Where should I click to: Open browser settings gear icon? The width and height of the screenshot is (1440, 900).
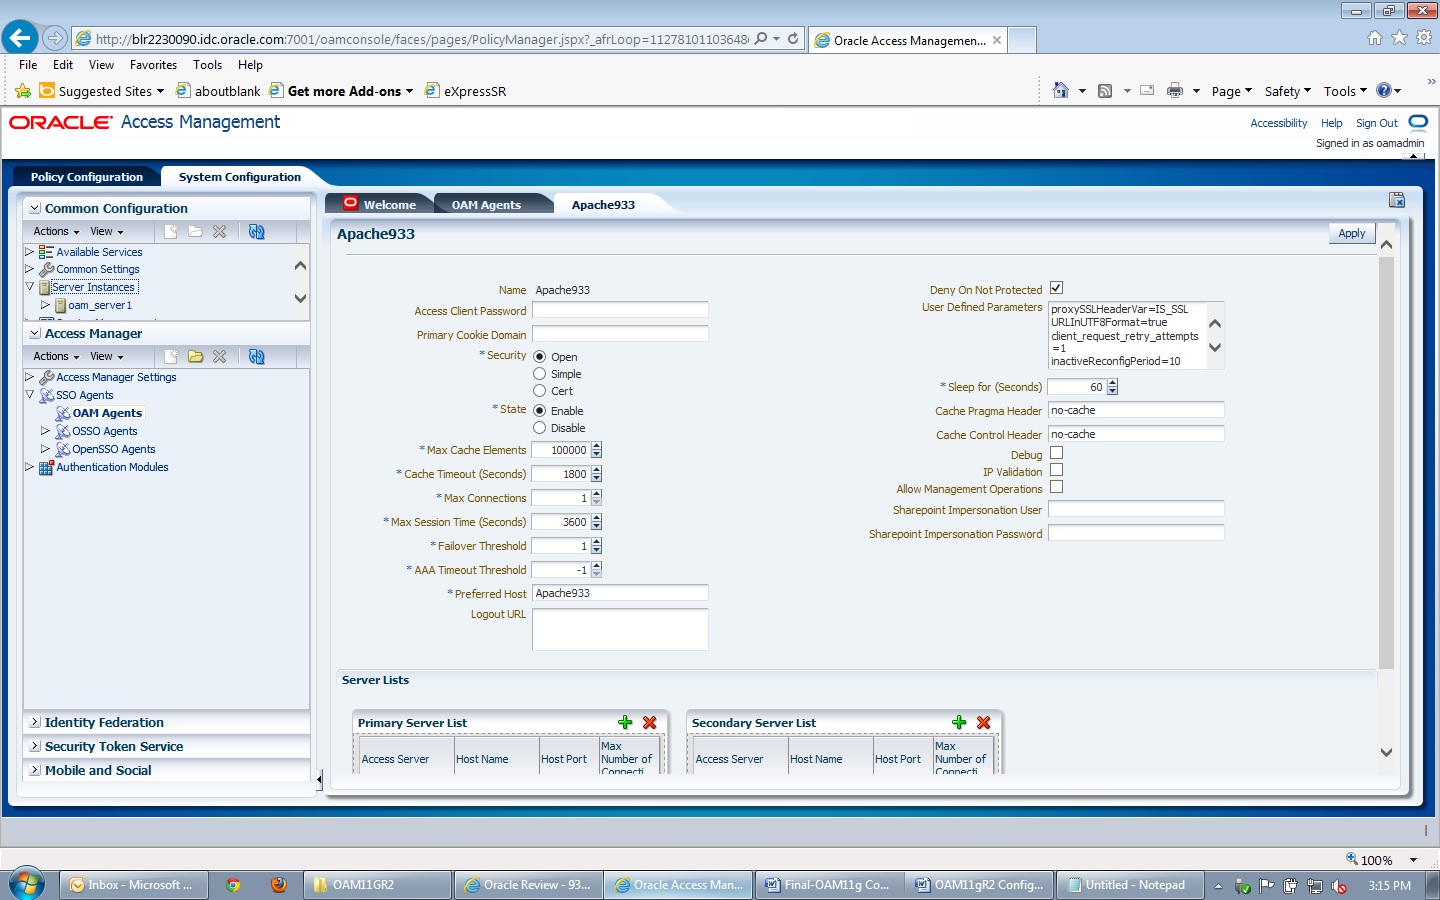(x=1424, y=37)
